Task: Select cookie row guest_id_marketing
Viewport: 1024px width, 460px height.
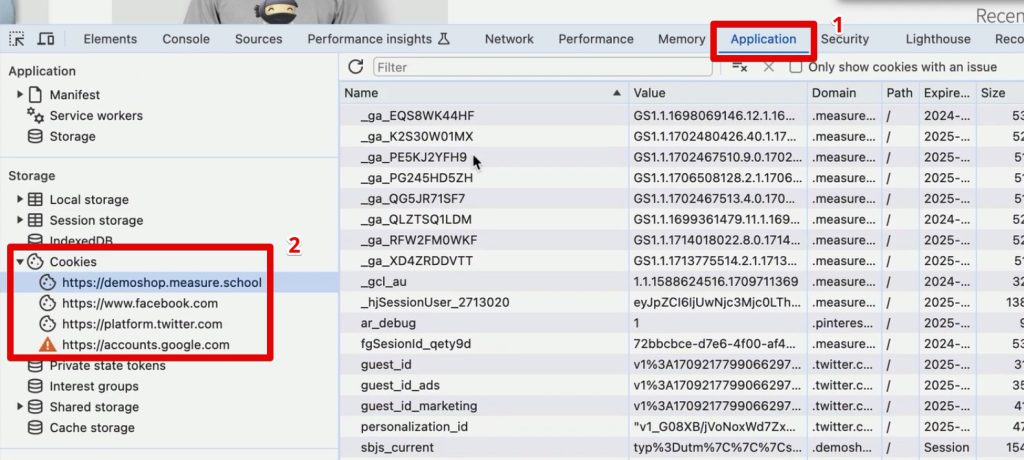Action: (x=681, y=406)
